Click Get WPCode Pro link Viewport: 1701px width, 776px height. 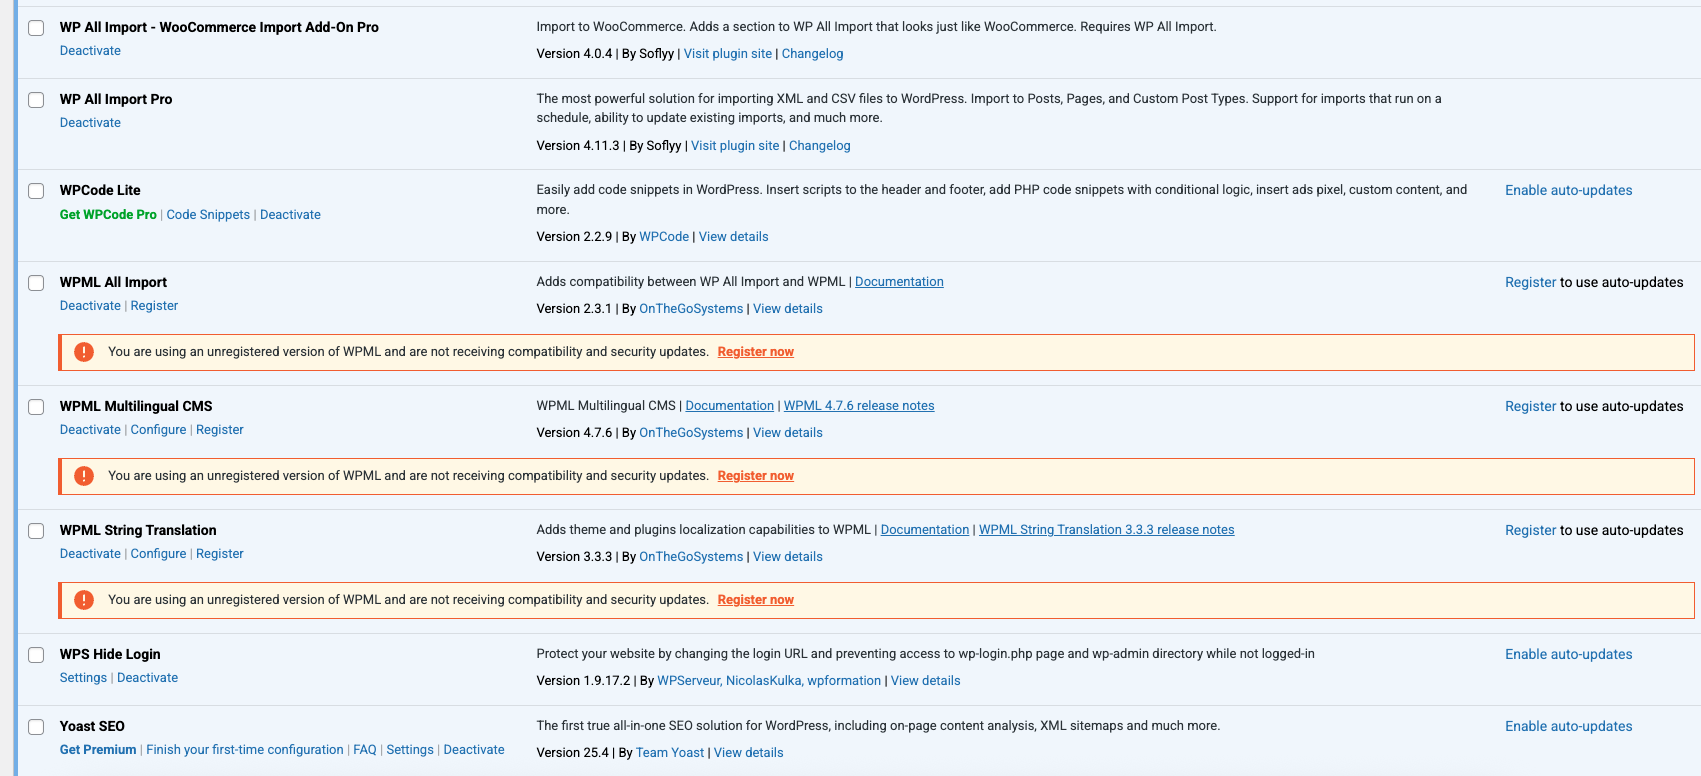(x=108, y=215)
